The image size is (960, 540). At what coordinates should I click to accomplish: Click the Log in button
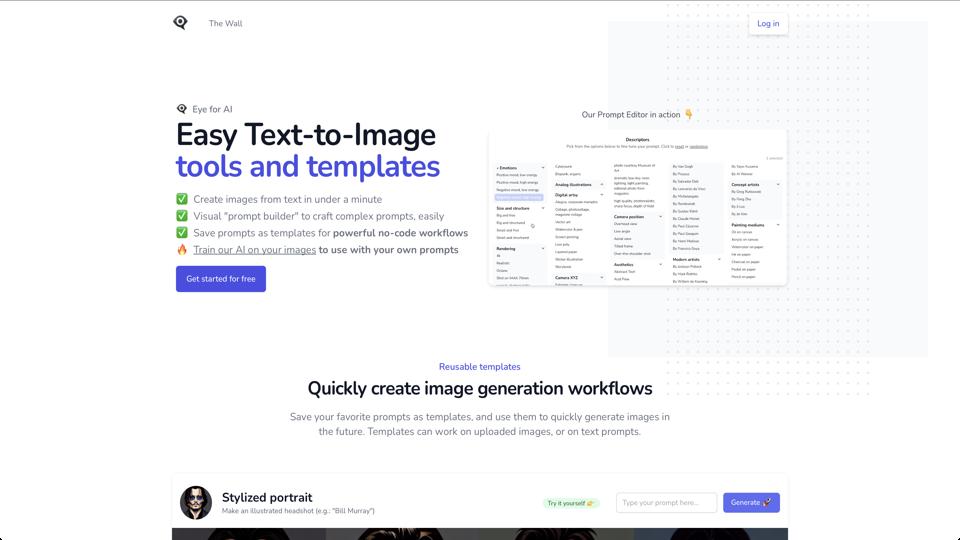[x=768, y=23]
